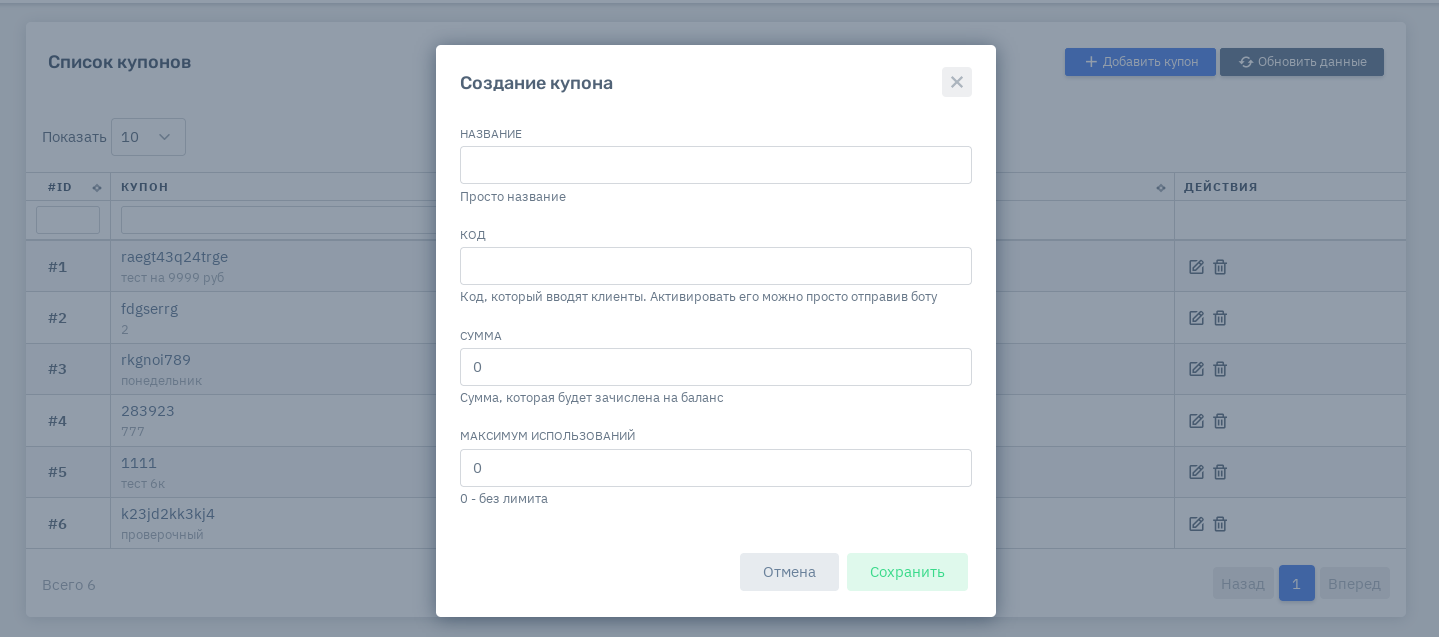Focus the Код input field
Viewport: 1439px width, 637px height.
tap(715, 266)
